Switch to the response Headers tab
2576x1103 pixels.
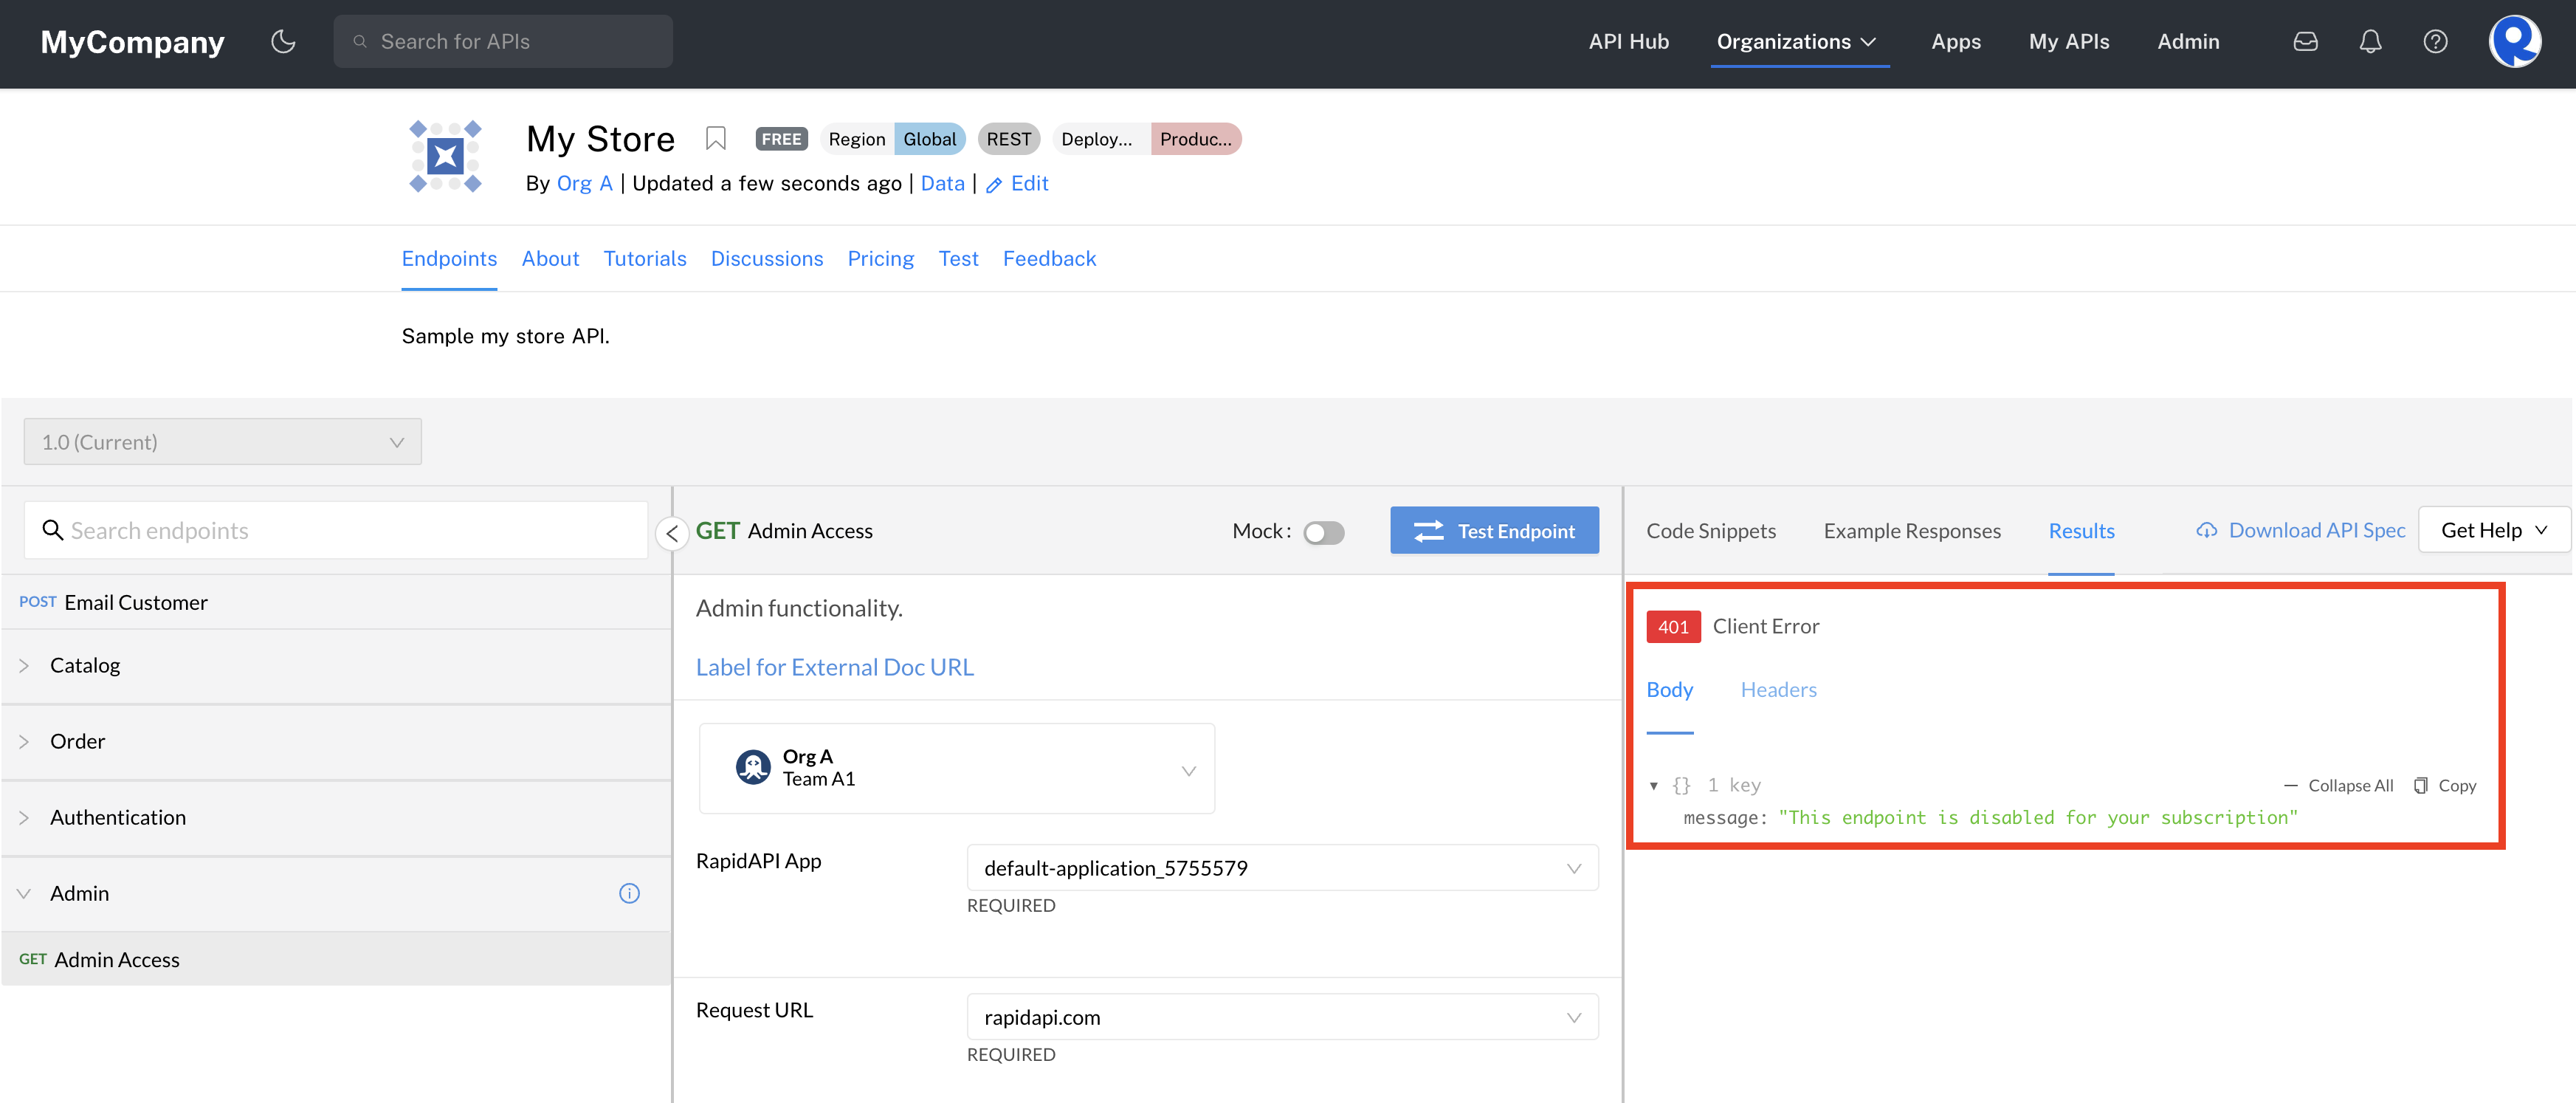click(1778, 690)
